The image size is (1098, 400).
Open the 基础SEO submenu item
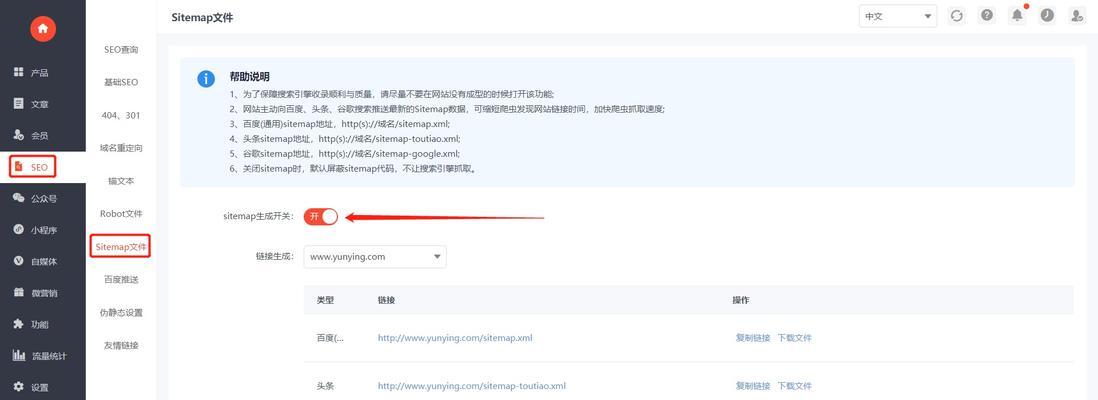pos(121,83)
